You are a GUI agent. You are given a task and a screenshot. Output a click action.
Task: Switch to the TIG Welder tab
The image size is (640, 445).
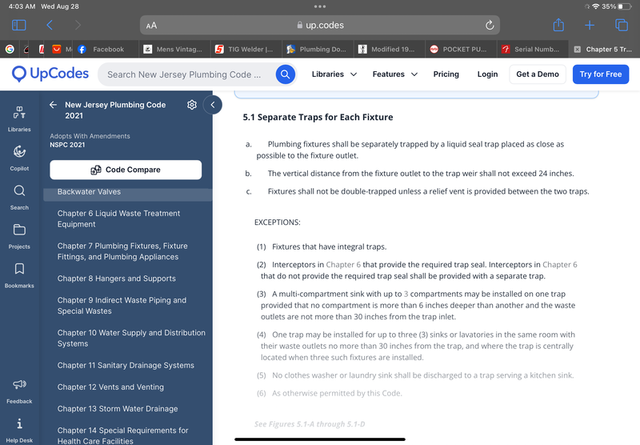click(x=245, y=49)
